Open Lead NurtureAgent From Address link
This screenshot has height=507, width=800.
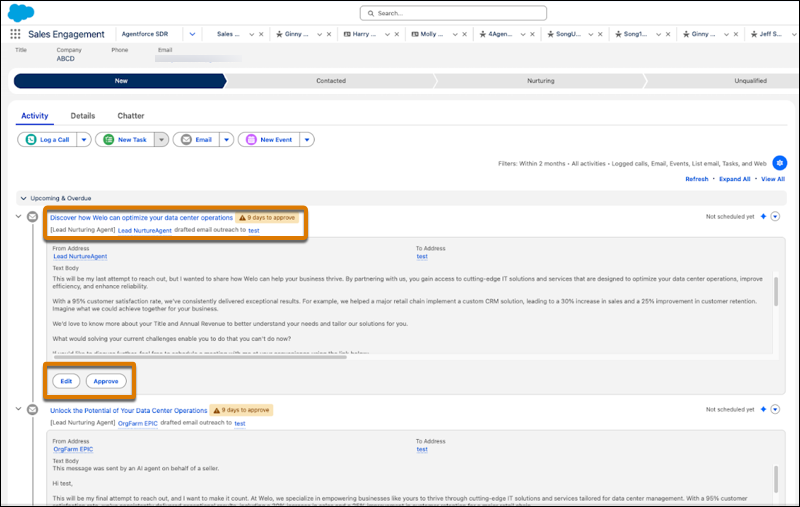(x=80, y=257)
